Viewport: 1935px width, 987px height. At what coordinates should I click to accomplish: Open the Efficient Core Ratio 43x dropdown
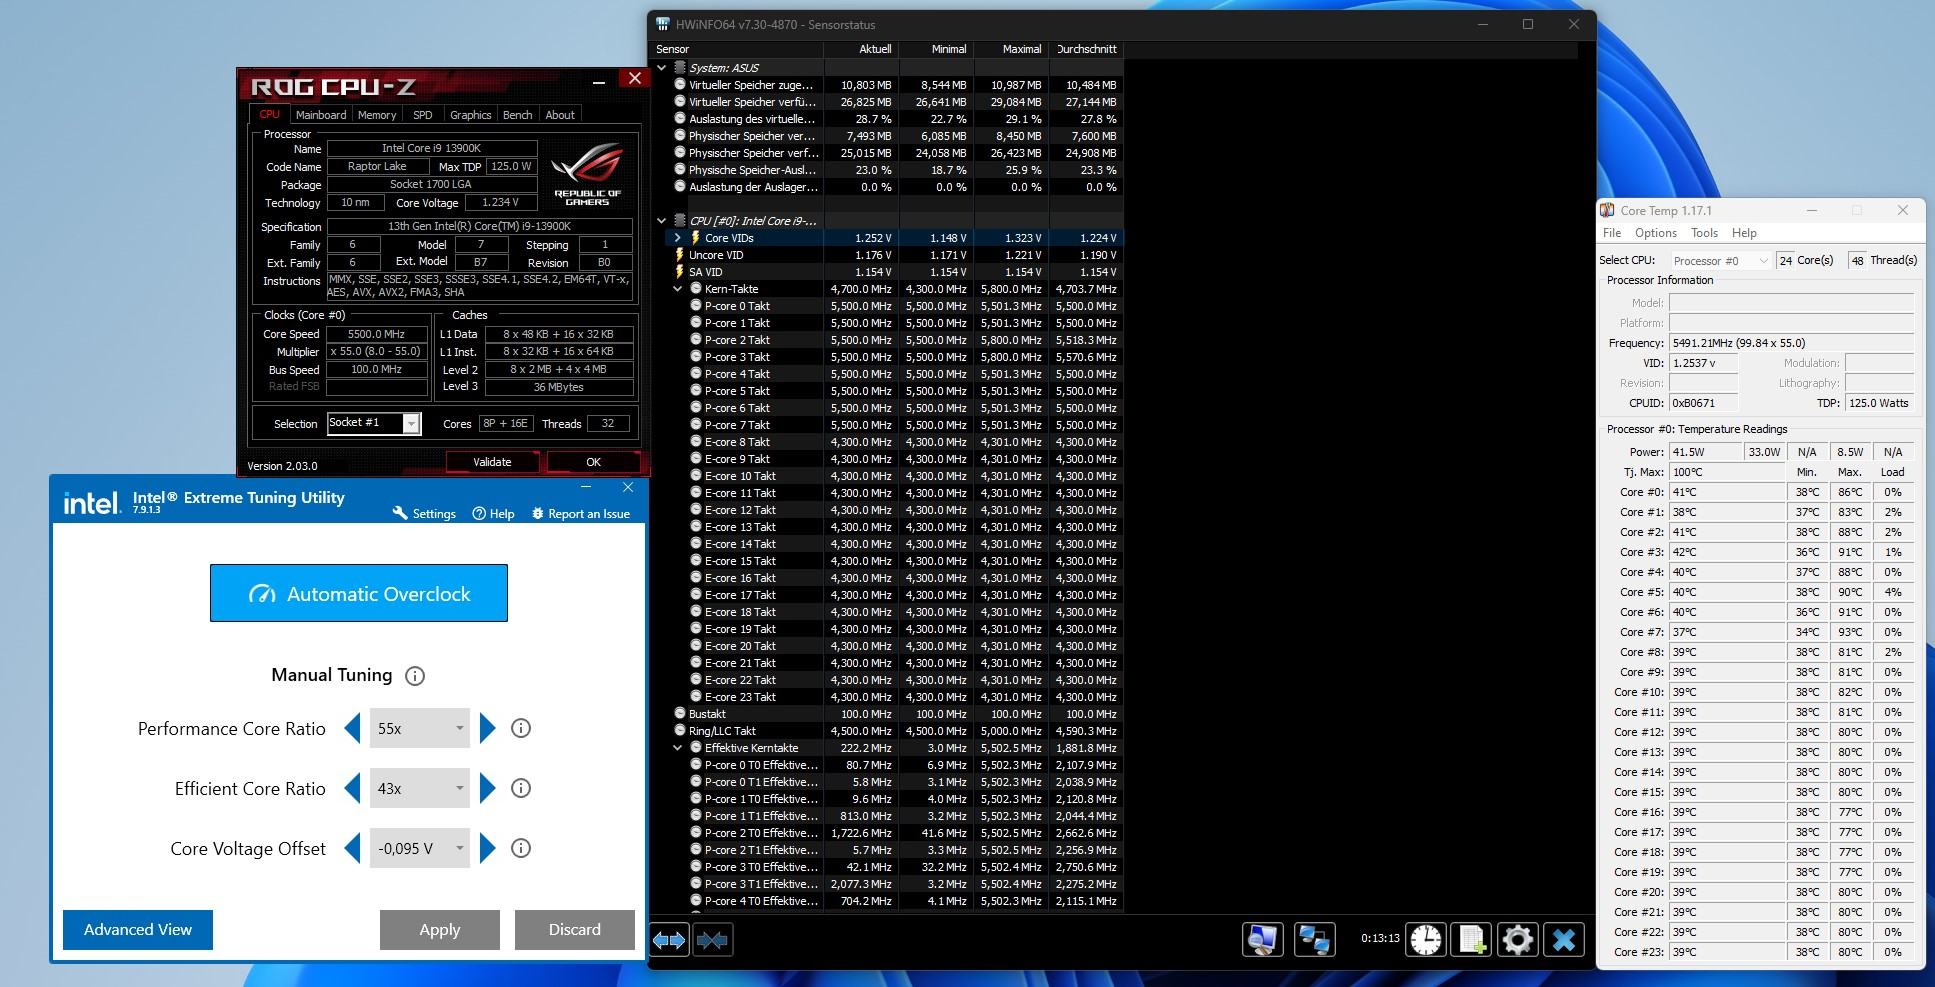click(x=419, y=789)
